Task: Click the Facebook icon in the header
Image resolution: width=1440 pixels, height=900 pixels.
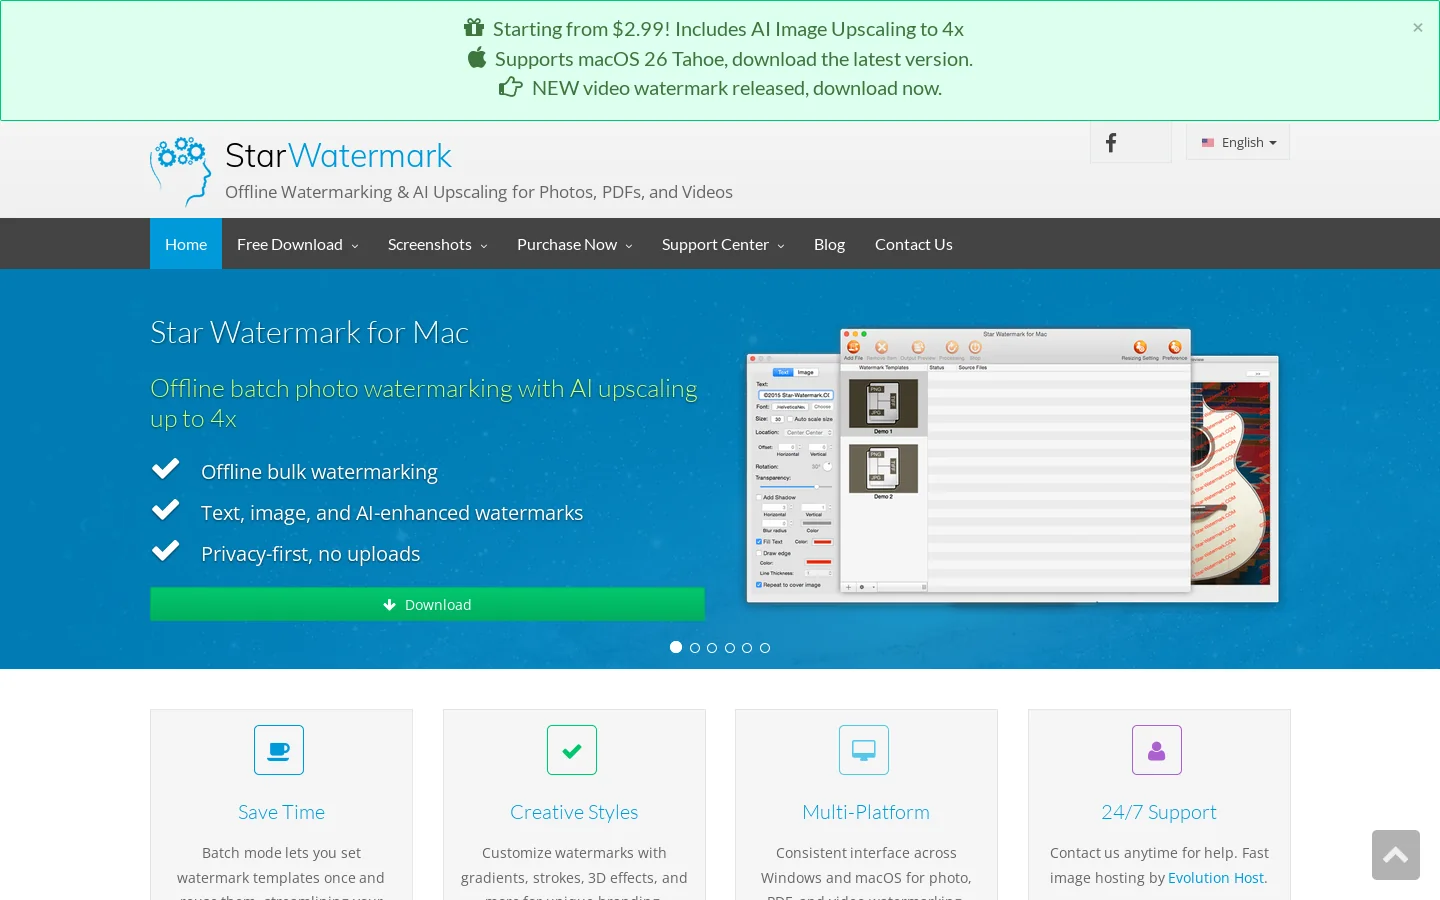Action: [1111, 143]
